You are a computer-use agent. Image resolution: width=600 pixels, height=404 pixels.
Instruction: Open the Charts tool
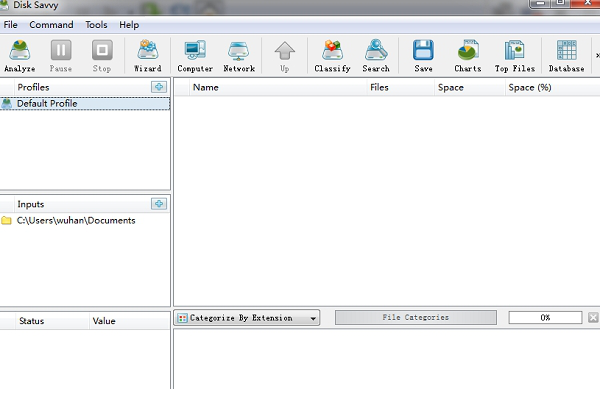(x=468, y=56)
